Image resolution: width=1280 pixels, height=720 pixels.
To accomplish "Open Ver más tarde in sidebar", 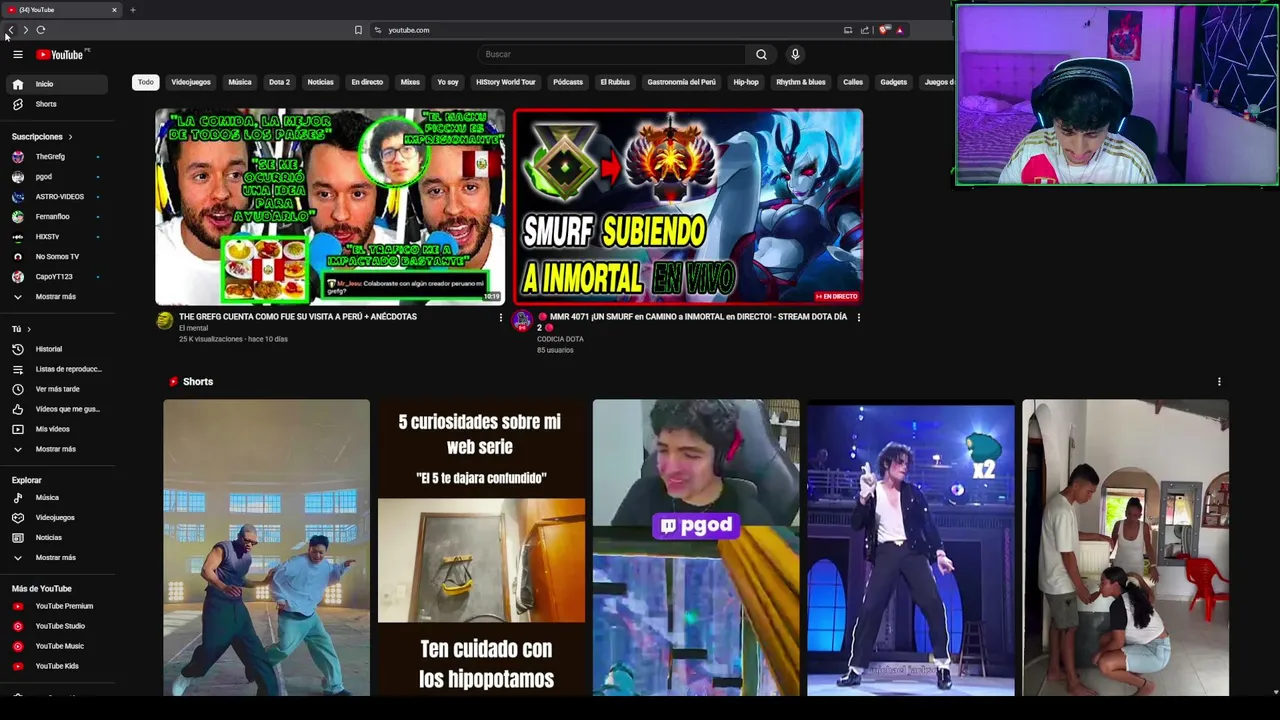I will coord(57,389).
